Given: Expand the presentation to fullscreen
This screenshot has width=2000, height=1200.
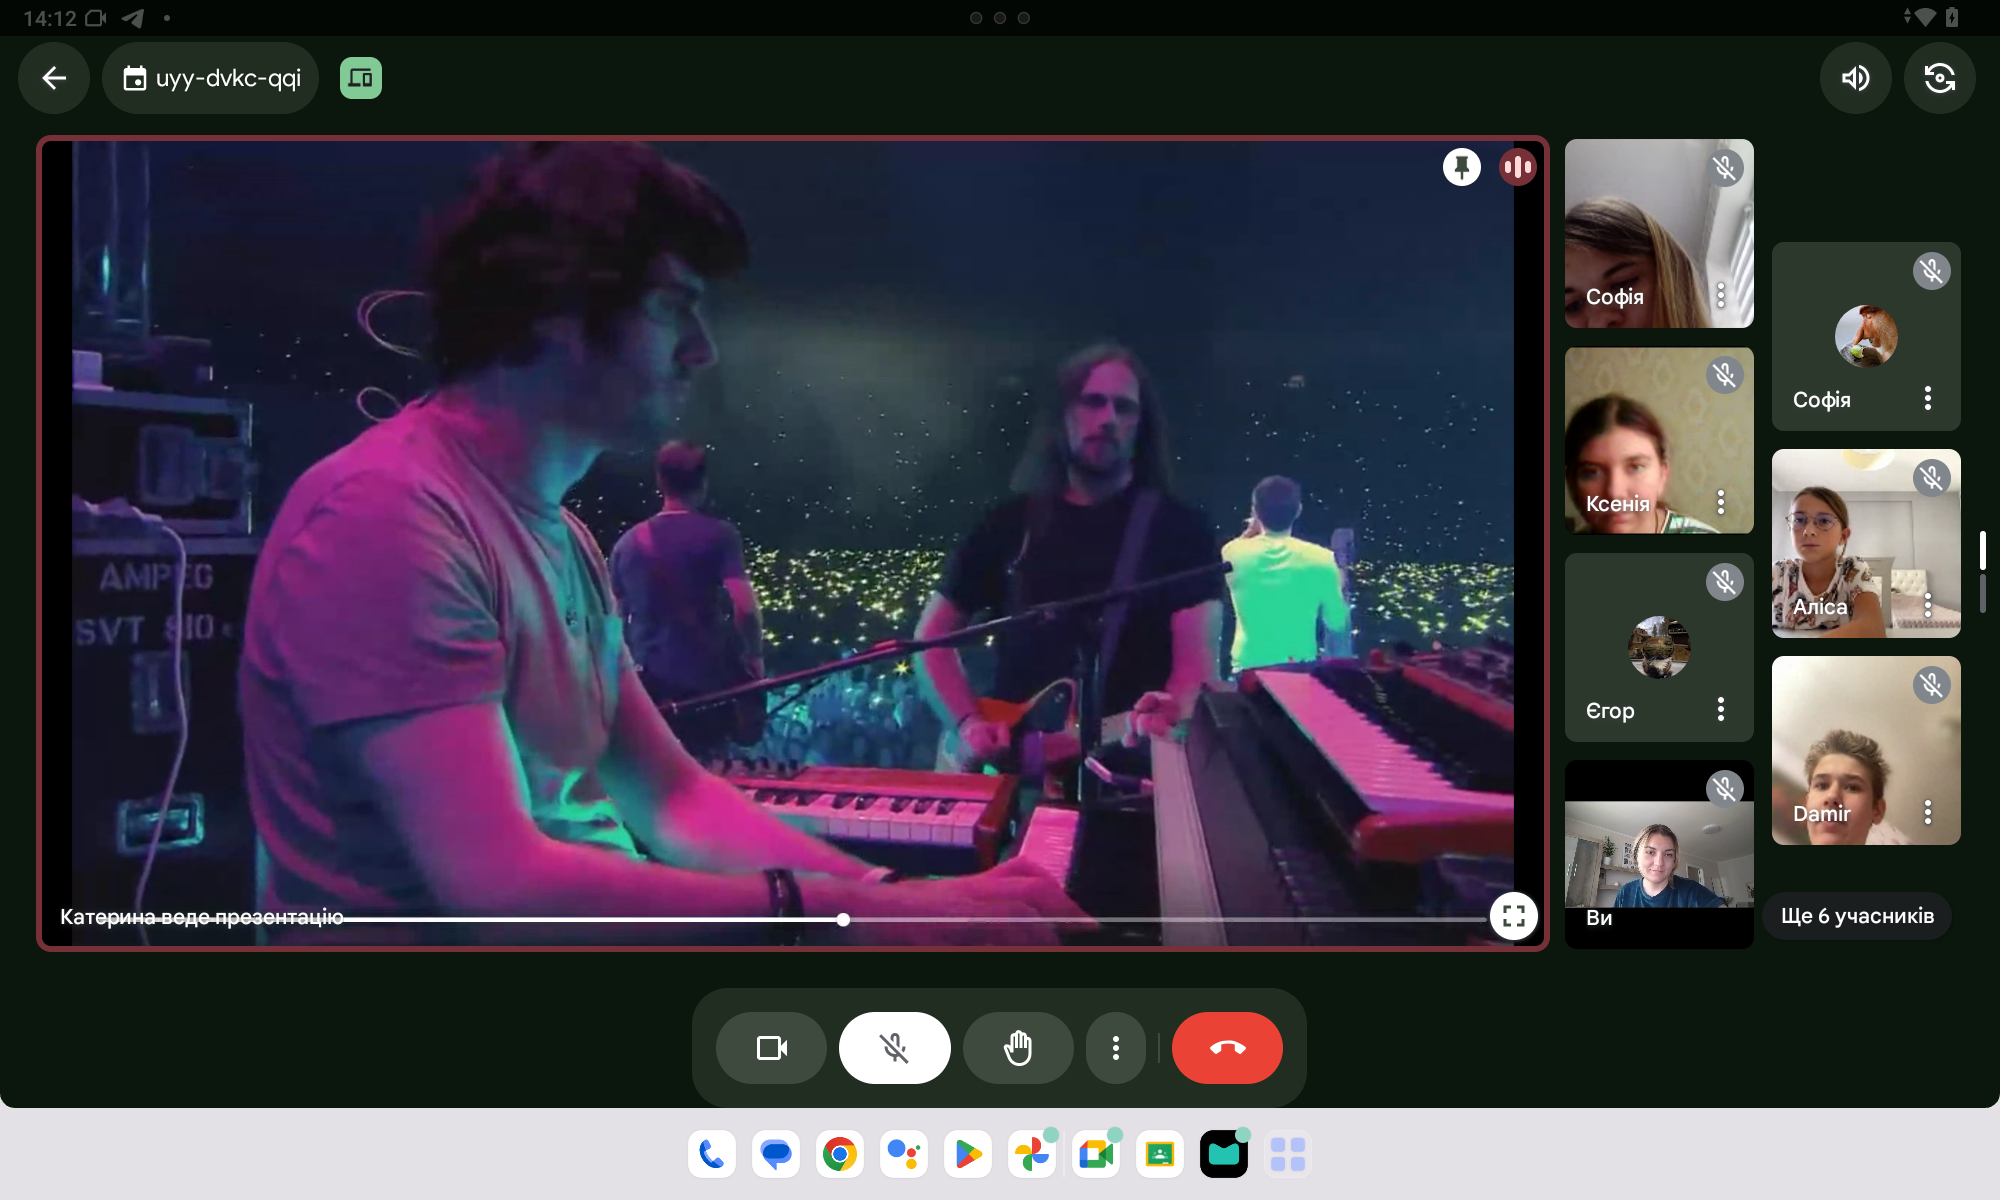Looking at the screenshot, I should [x=1513, y=916].
